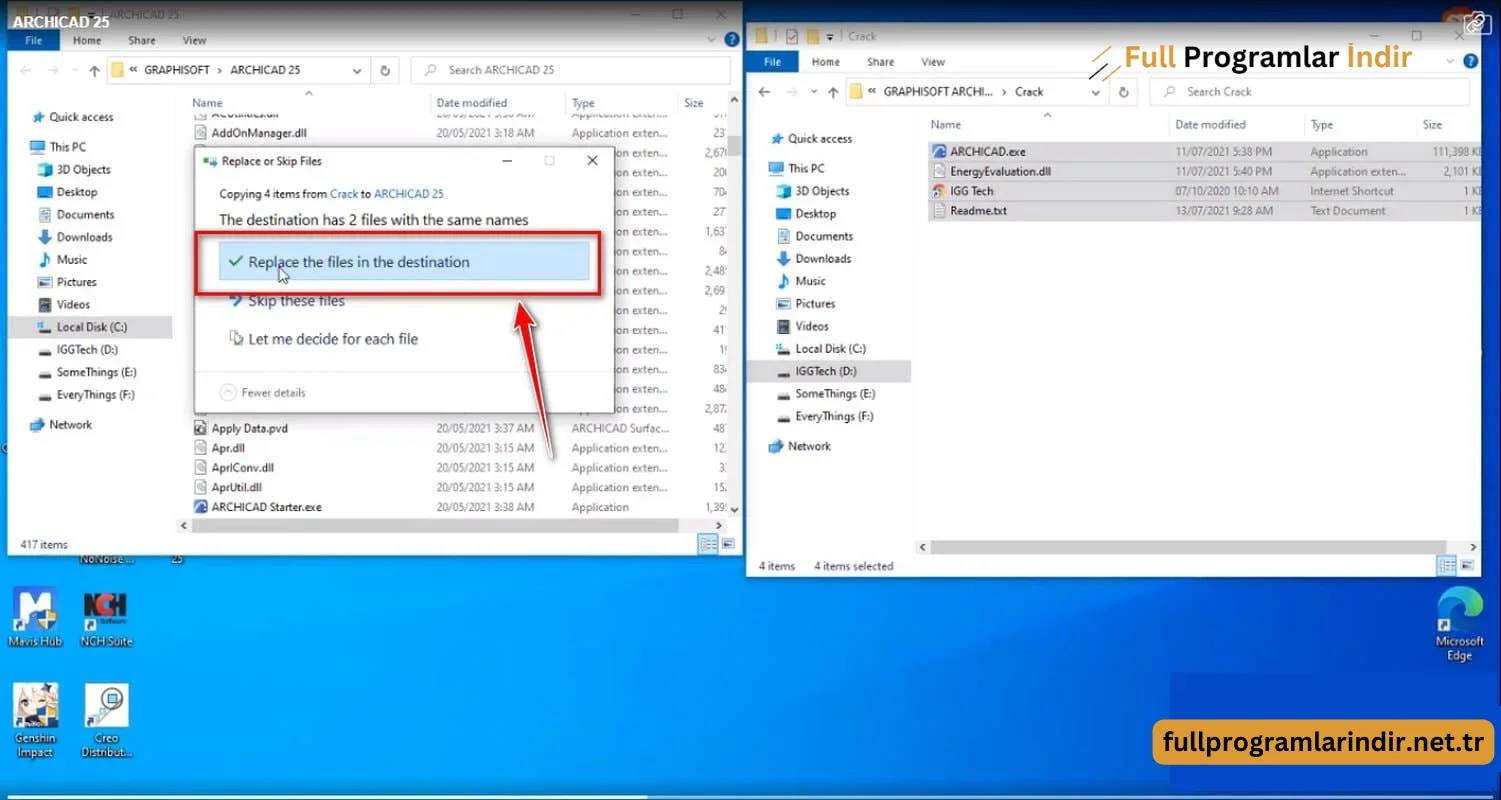This screenshot has height=800, width=1501.
Task: Open Home tab in Crack window
Action: (826, 62)
